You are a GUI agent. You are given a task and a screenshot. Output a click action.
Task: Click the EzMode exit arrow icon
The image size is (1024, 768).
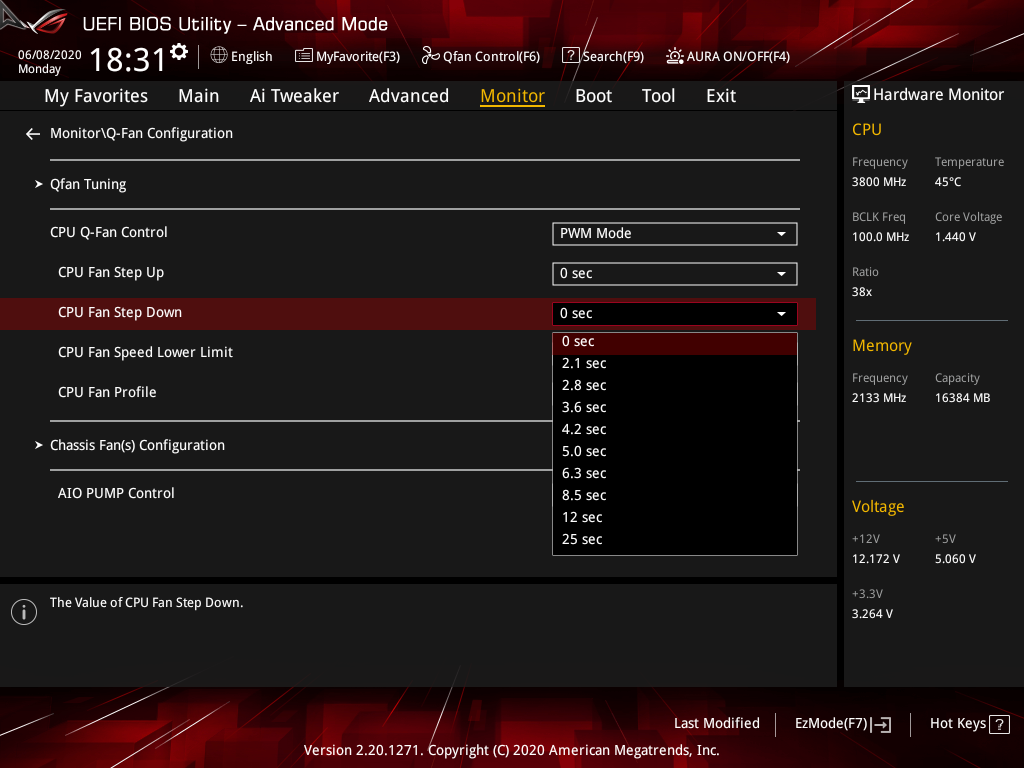881,724
